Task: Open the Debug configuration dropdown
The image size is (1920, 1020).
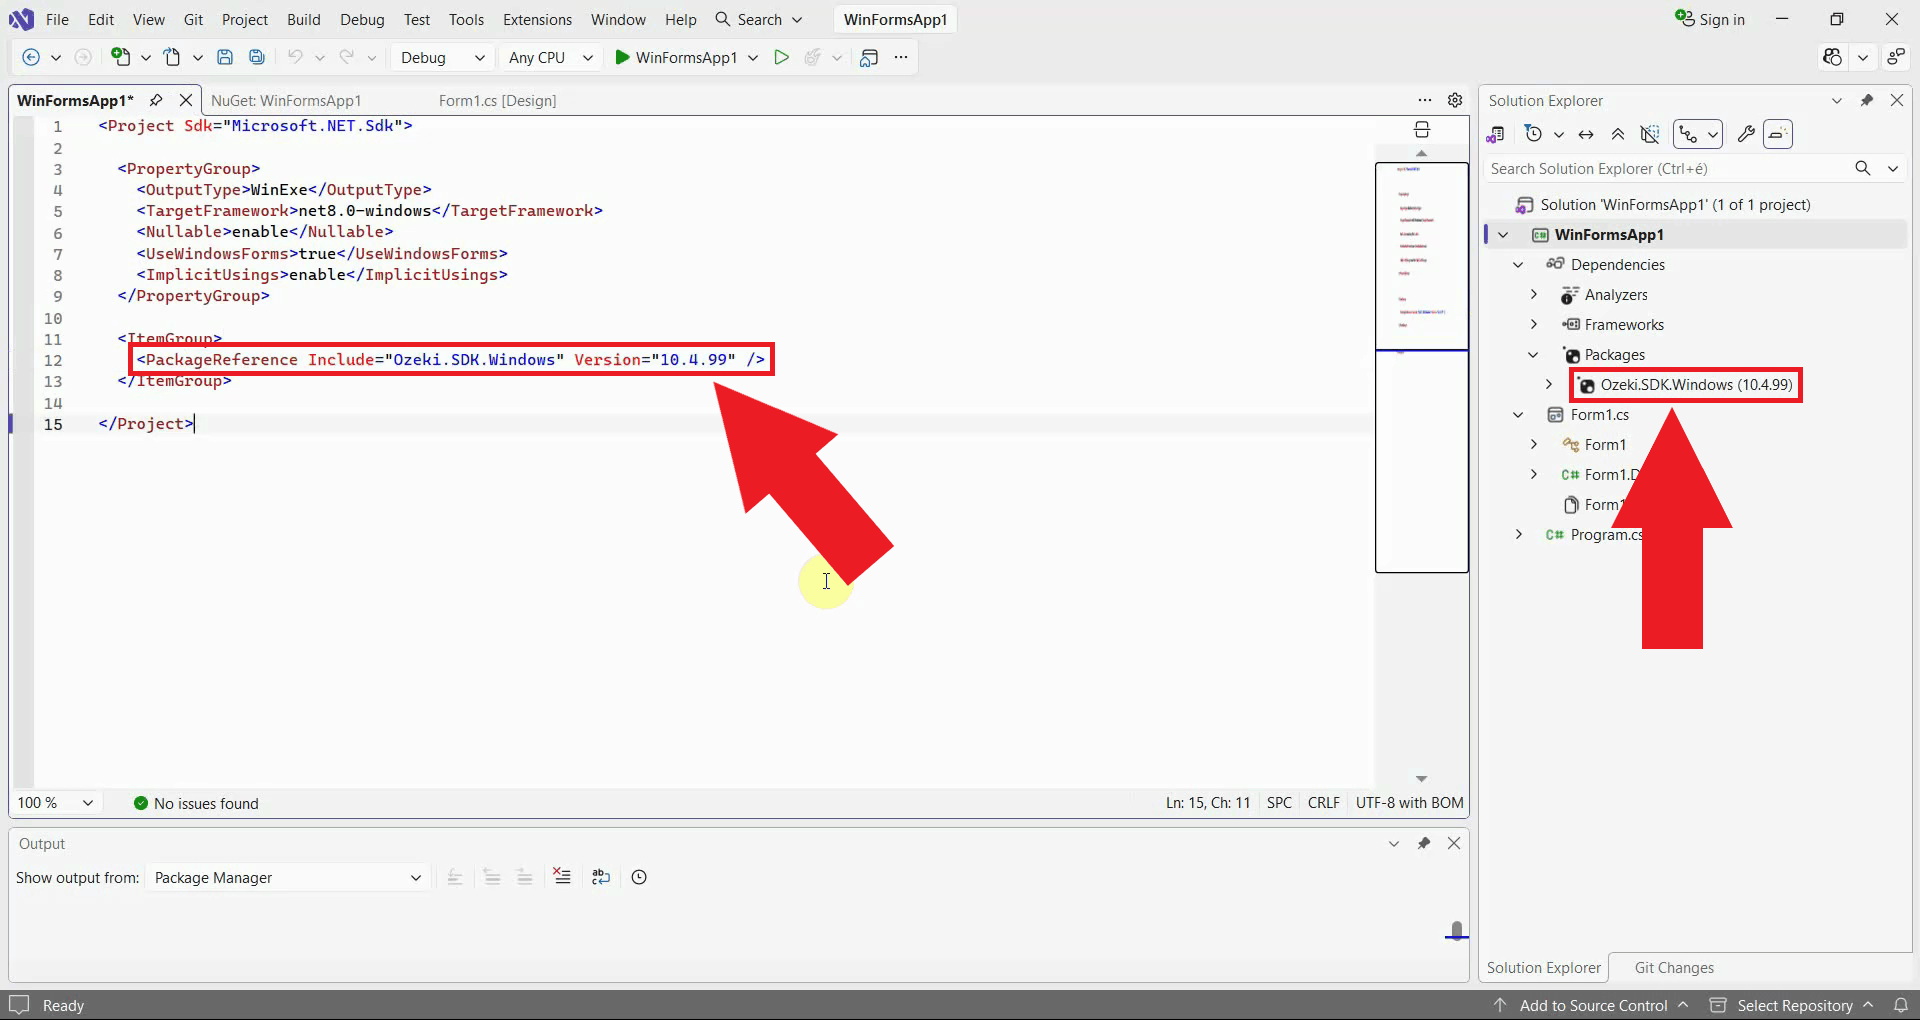Action: point(442,57)
